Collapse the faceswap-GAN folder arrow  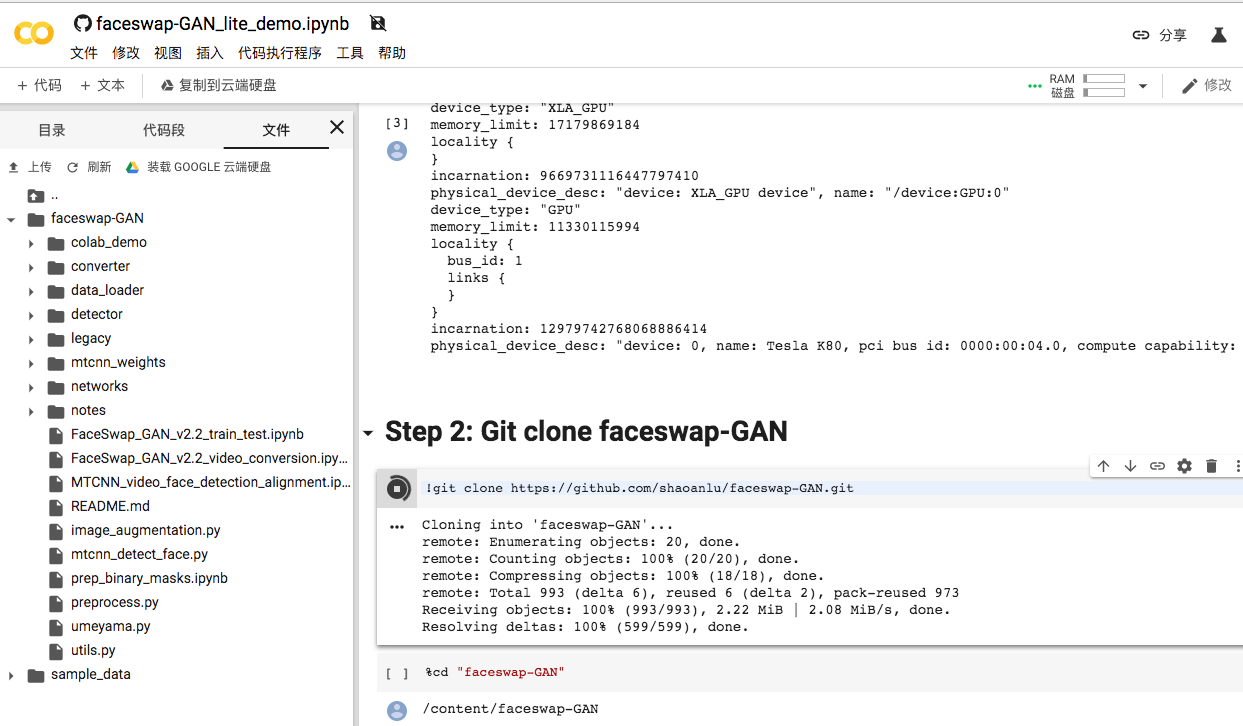click(10, 219)
